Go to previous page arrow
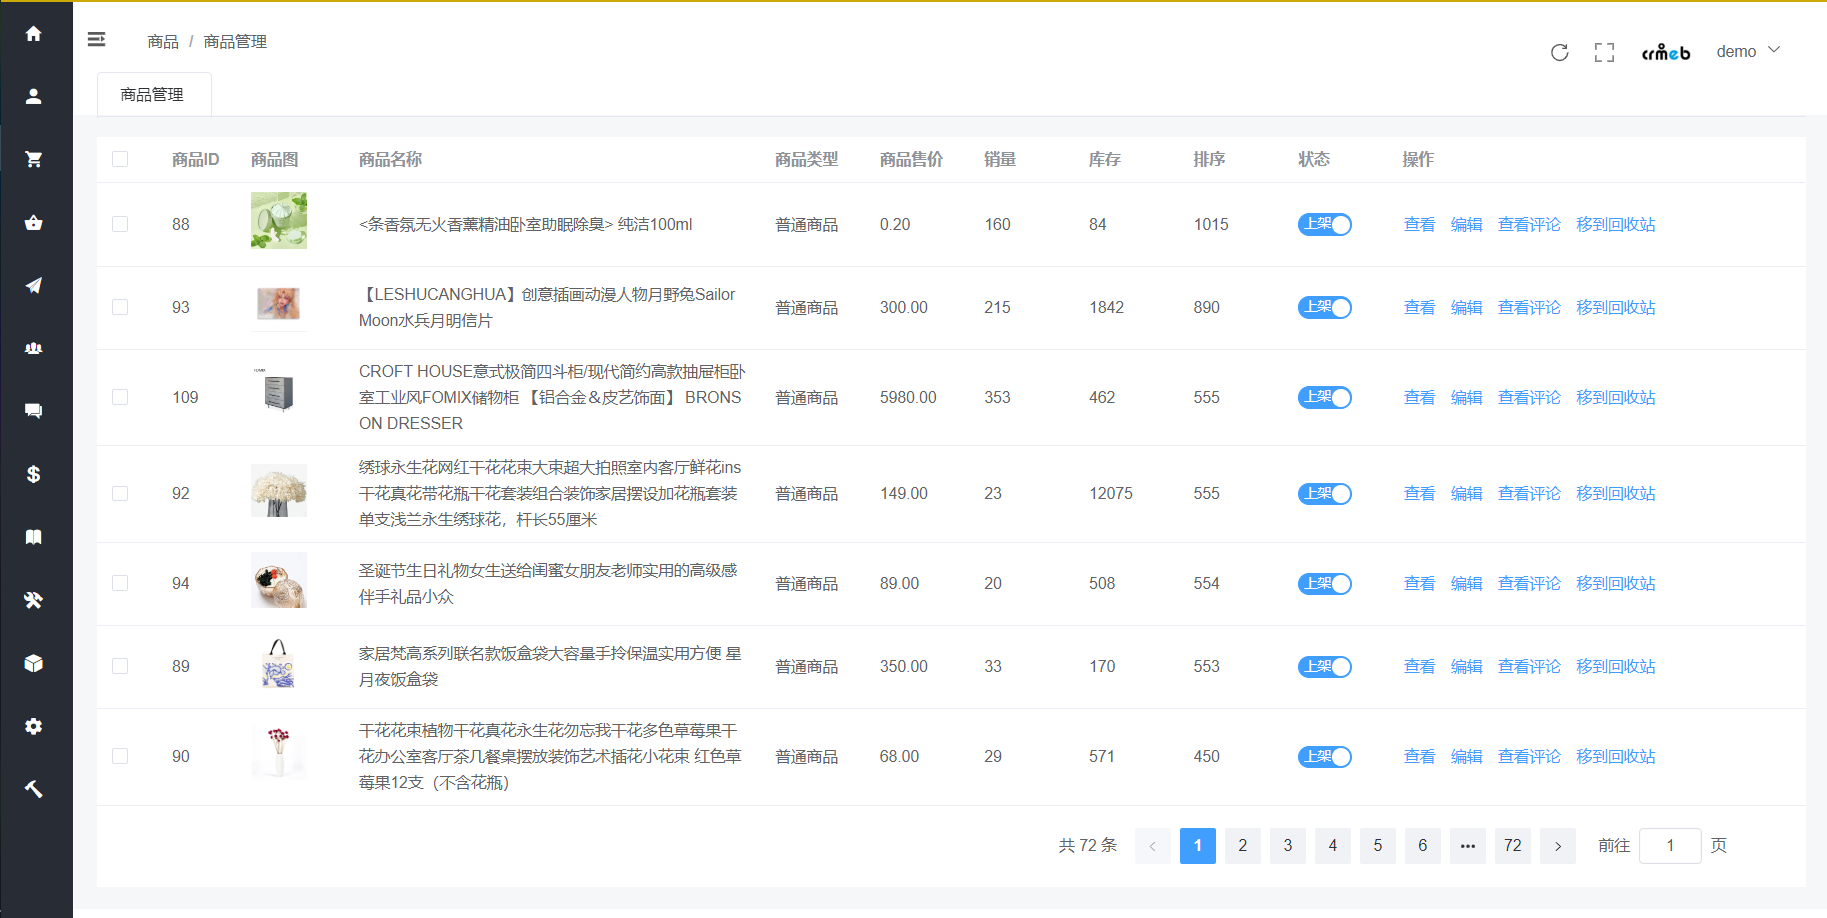The image size is (1827, 918). [1152, 845]
